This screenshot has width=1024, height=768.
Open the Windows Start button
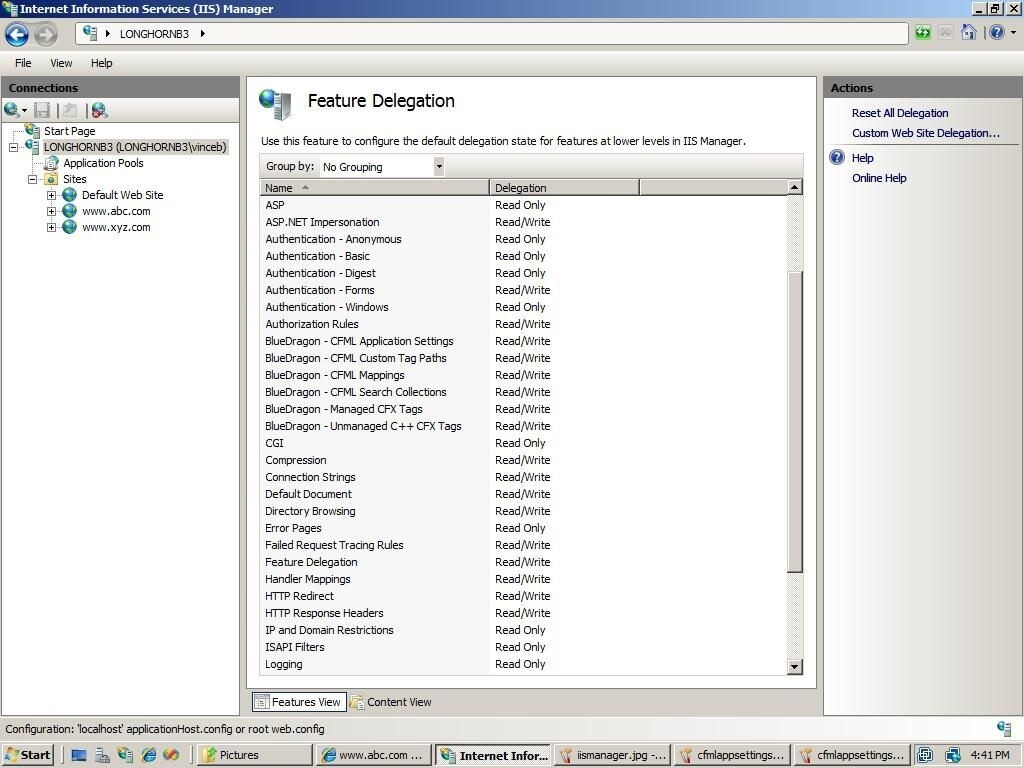[27, 755]
